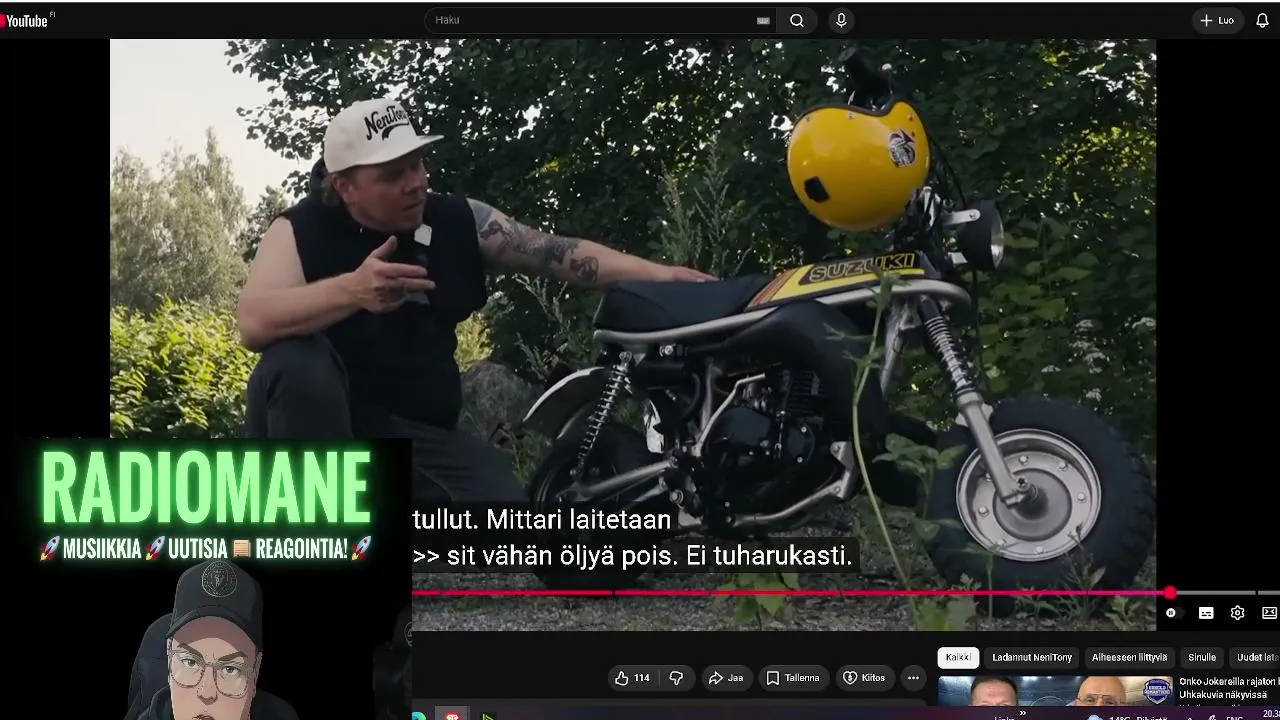Select the Sinulle filter chip

click(x=1202, y=657)
